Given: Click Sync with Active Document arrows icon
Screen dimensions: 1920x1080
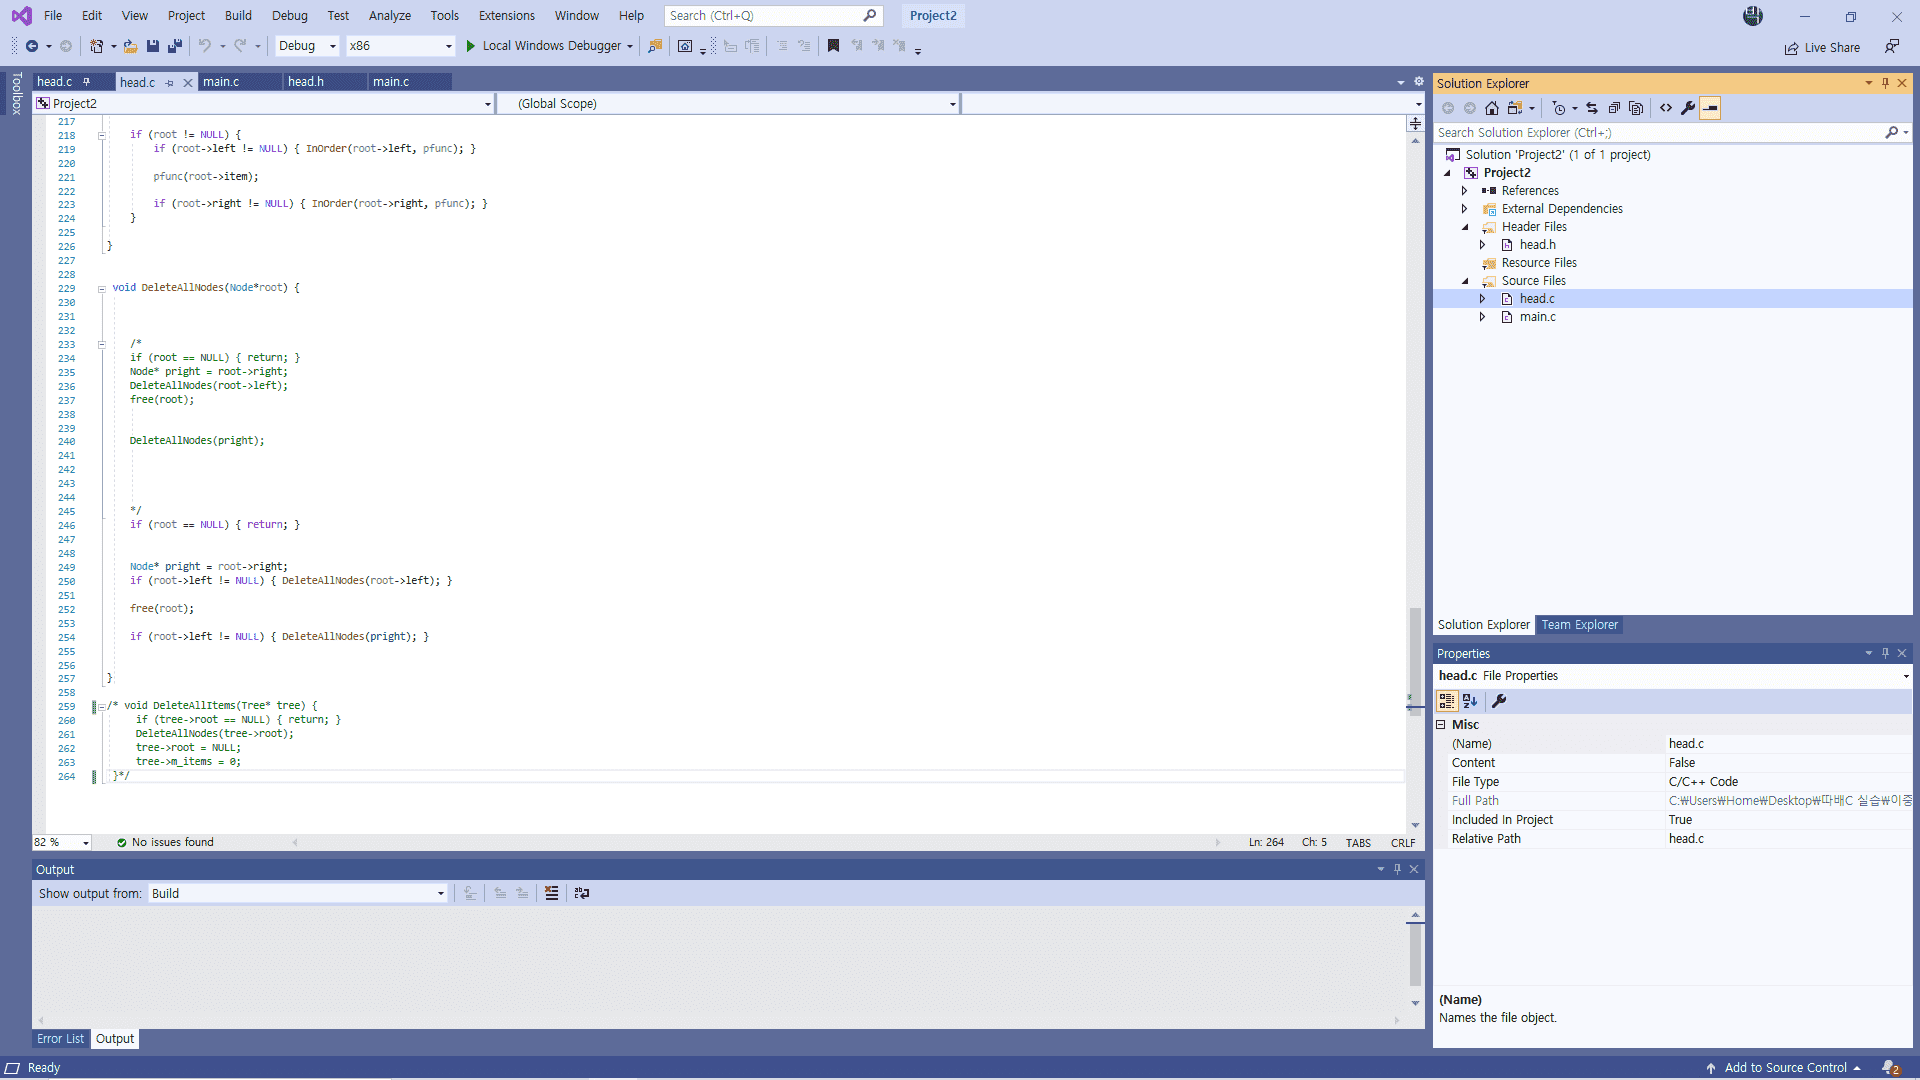Looking at the screenshot, I should [x=1592, y=108].
